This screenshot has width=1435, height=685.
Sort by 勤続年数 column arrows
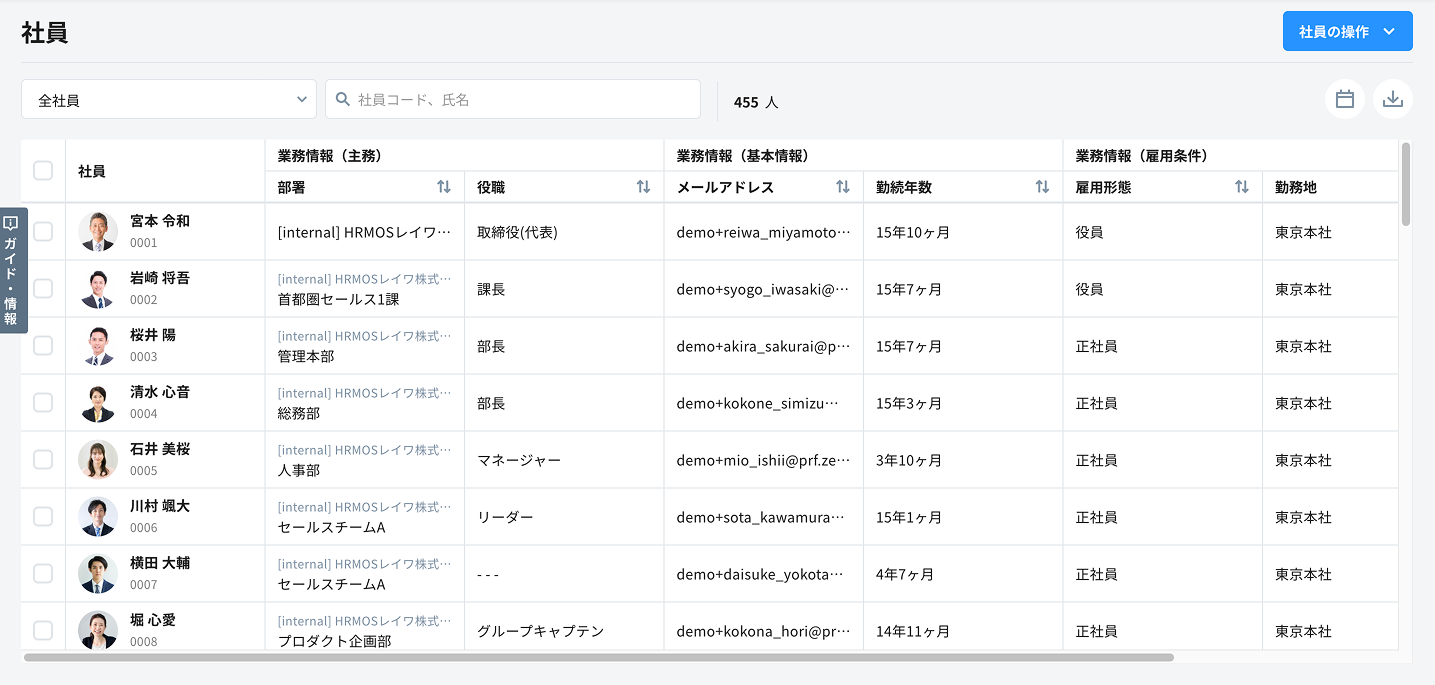[1042, 187]
